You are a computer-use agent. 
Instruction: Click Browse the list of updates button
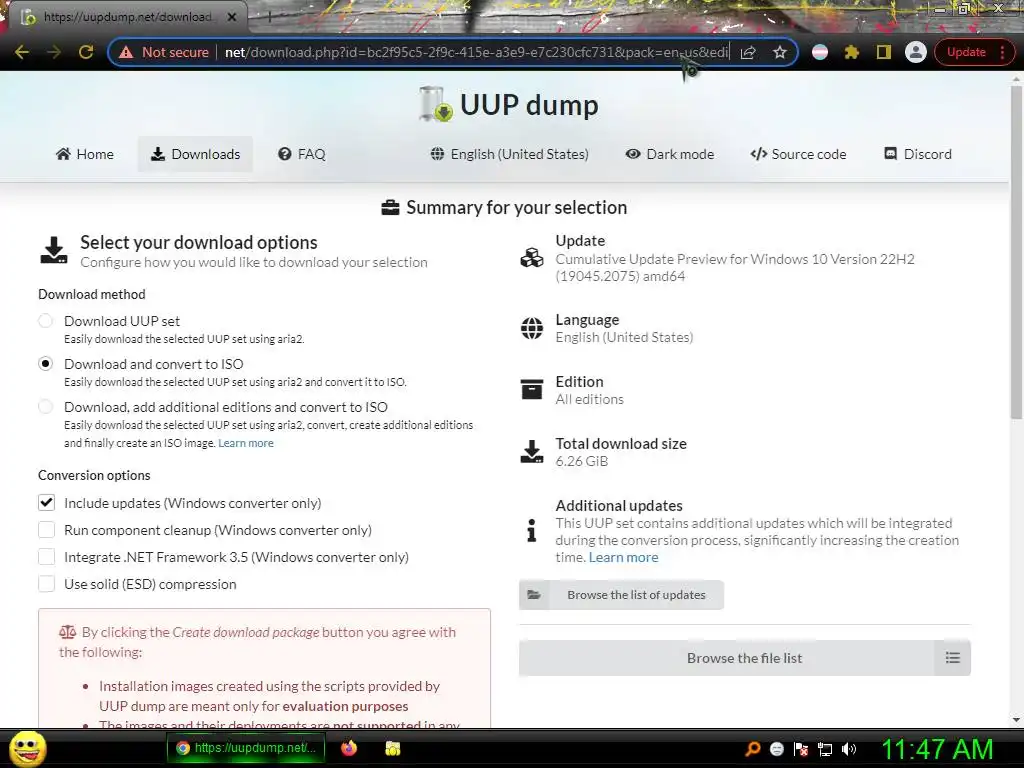pos(621,595)
